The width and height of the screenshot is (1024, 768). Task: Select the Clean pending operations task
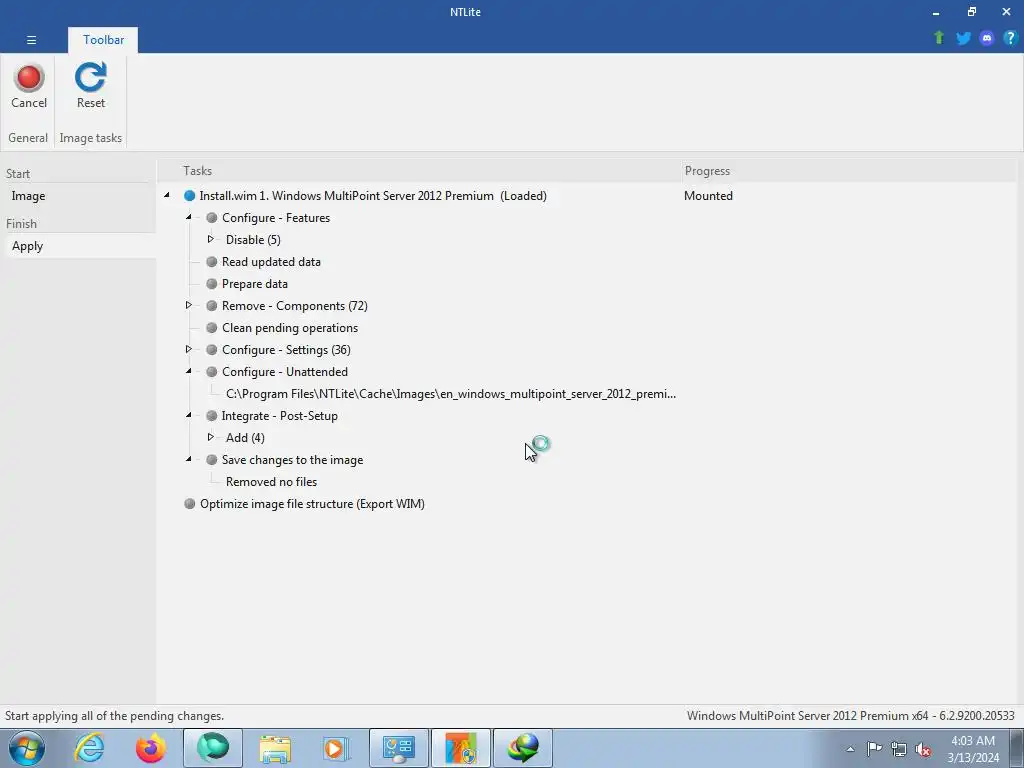click(290, 328)
